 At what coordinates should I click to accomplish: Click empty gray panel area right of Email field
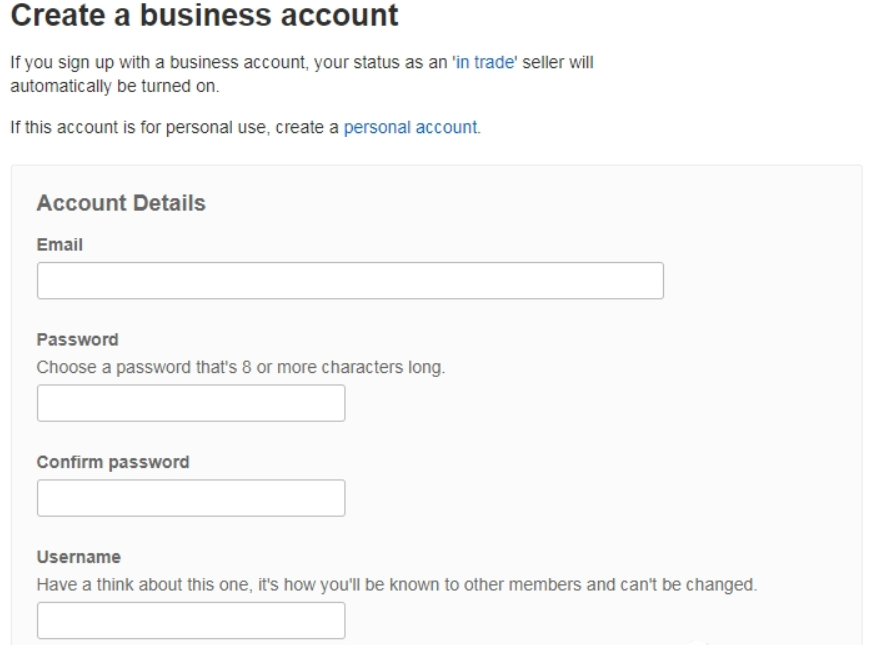click(760, 281)
